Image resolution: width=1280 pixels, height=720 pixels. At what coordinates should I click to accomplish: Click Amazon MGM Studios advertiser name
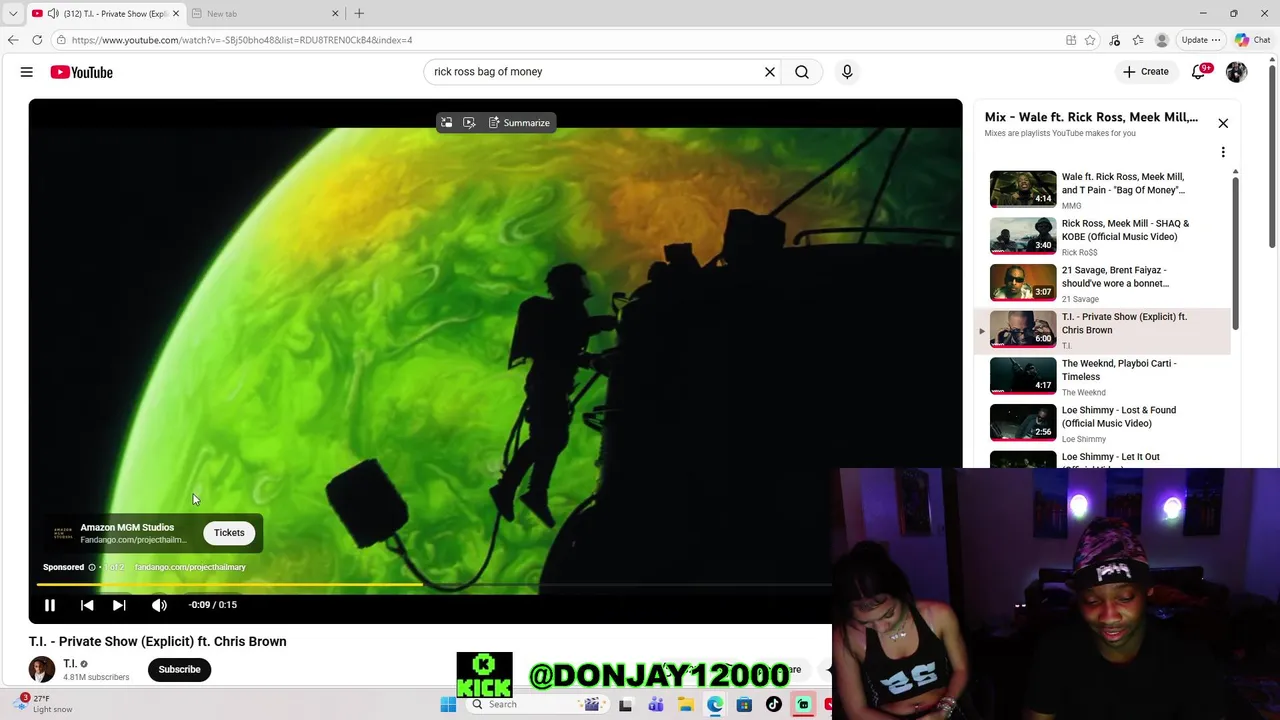pos(127,527)
